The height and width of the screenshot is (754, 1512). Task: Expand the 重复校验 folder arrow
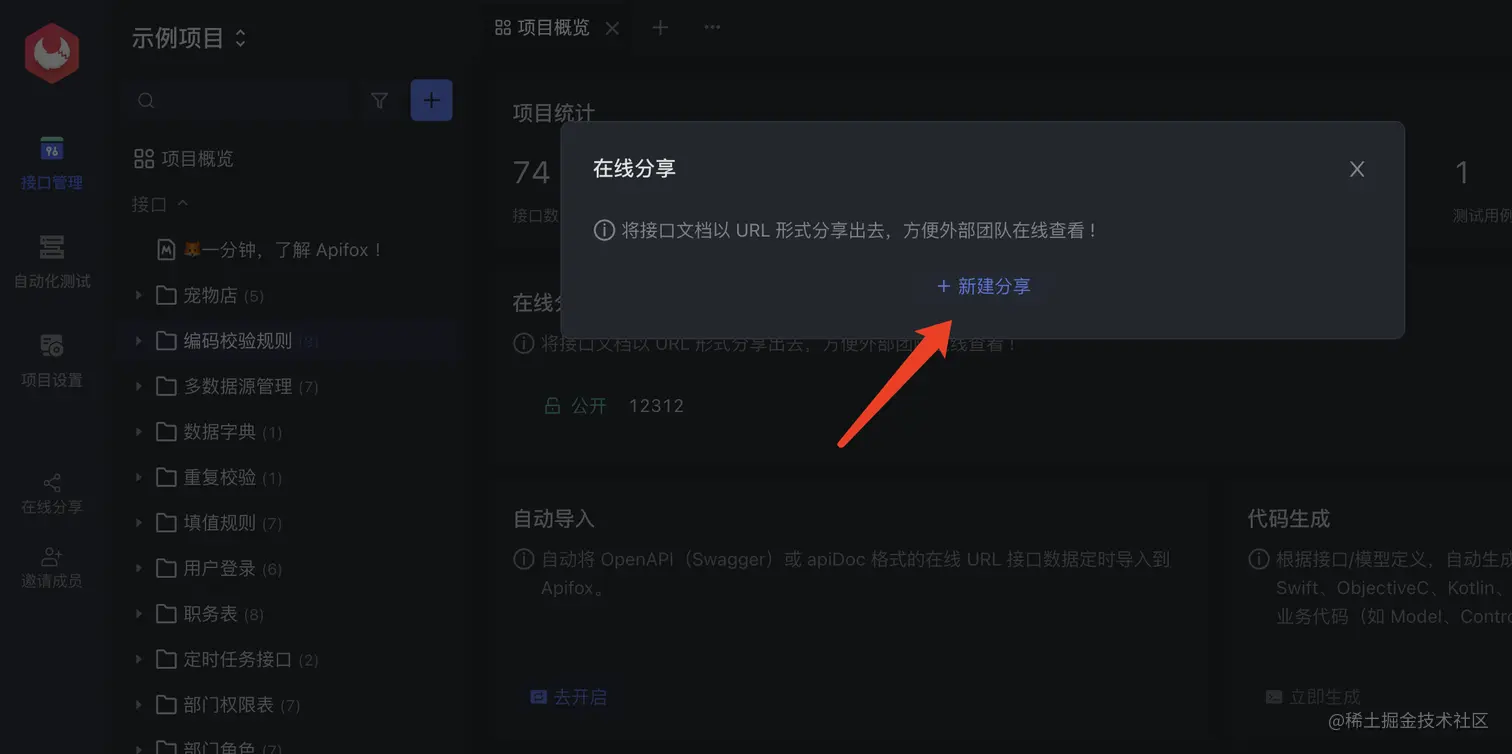point(139,477)
